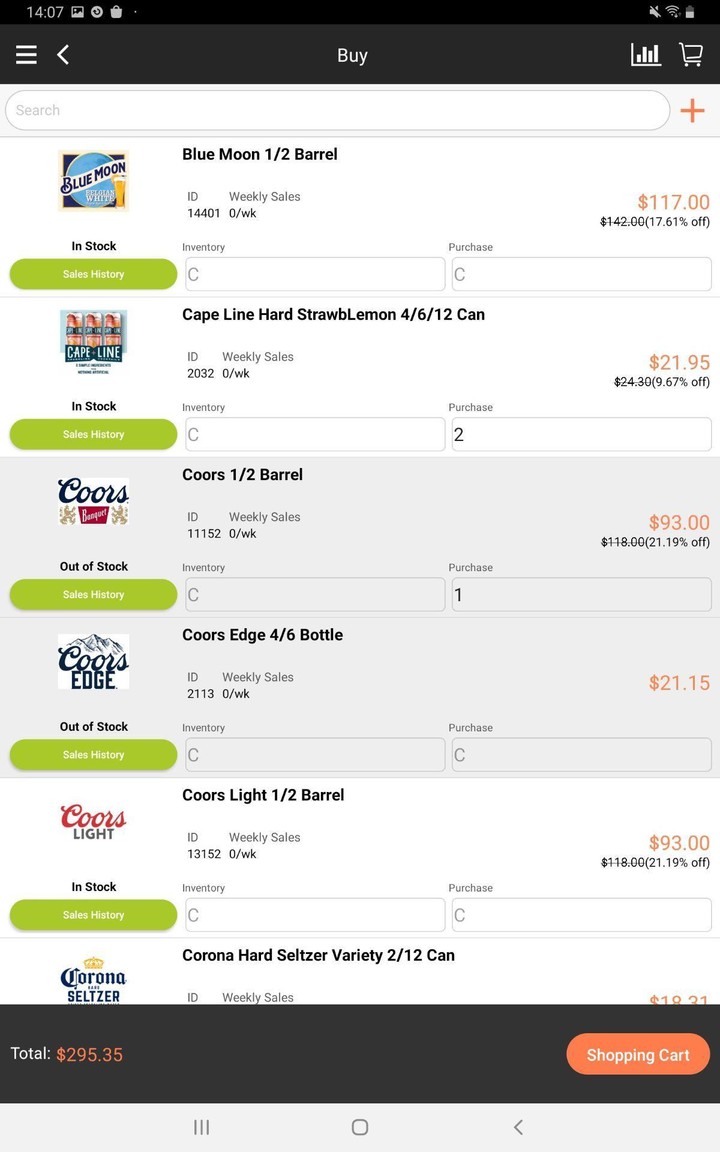View Sales History for Coors Edge
This screenshot has height=1152, width=720.
93,755
